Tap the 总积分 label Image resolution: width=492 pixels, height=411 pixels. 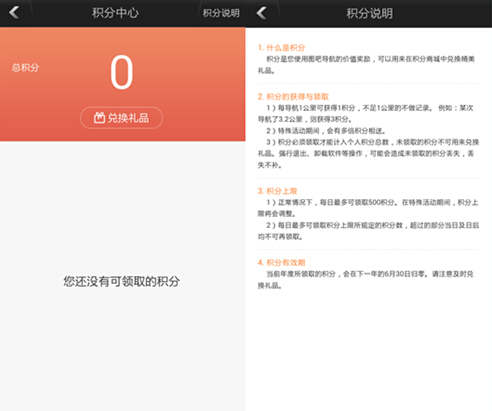click(x=25, y=68)
